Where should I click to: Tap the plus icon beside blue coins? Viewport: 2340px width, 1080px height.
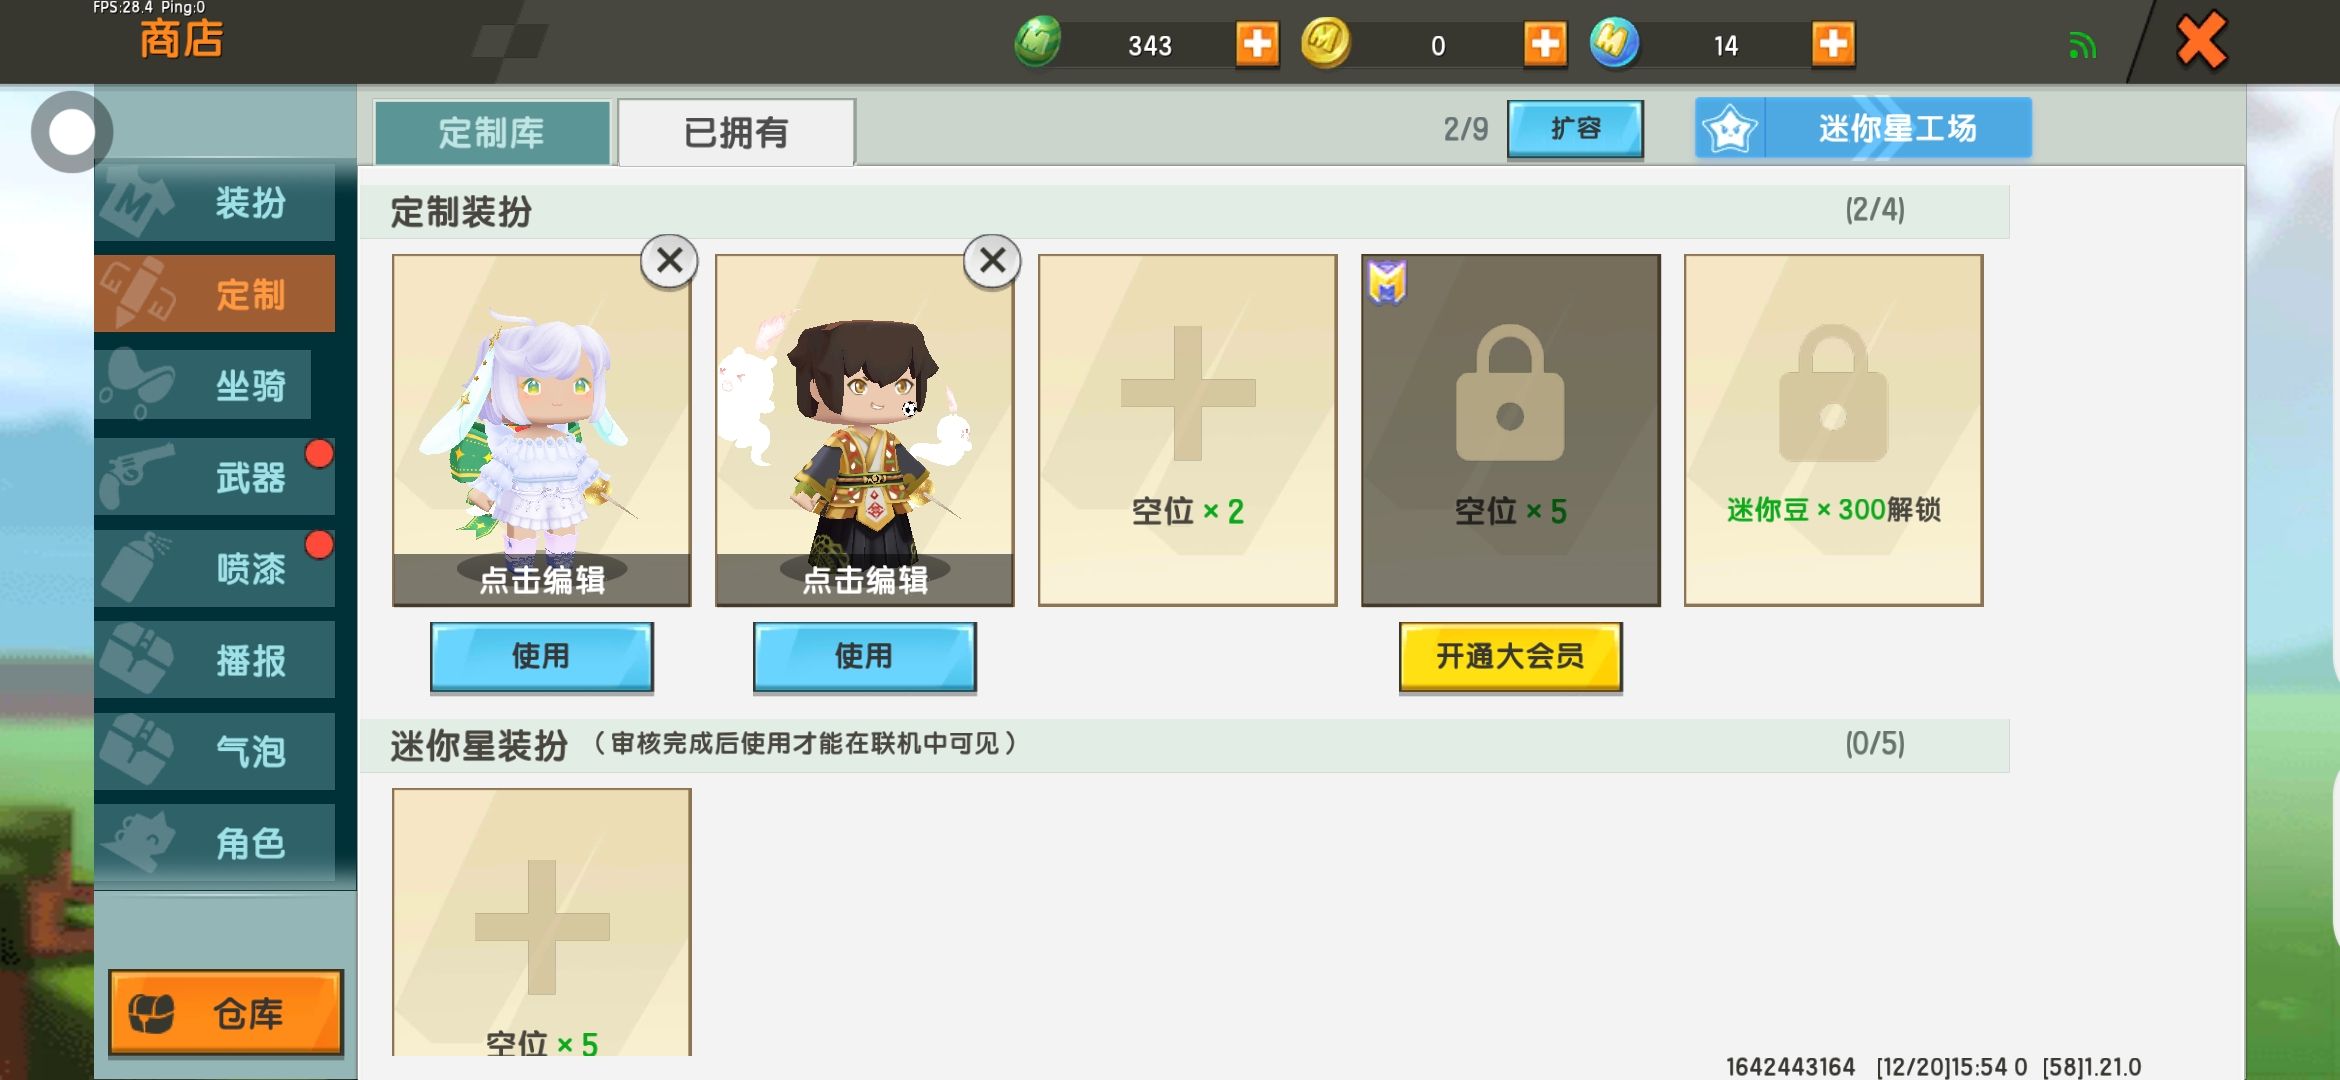click(x=1833, y=44)
